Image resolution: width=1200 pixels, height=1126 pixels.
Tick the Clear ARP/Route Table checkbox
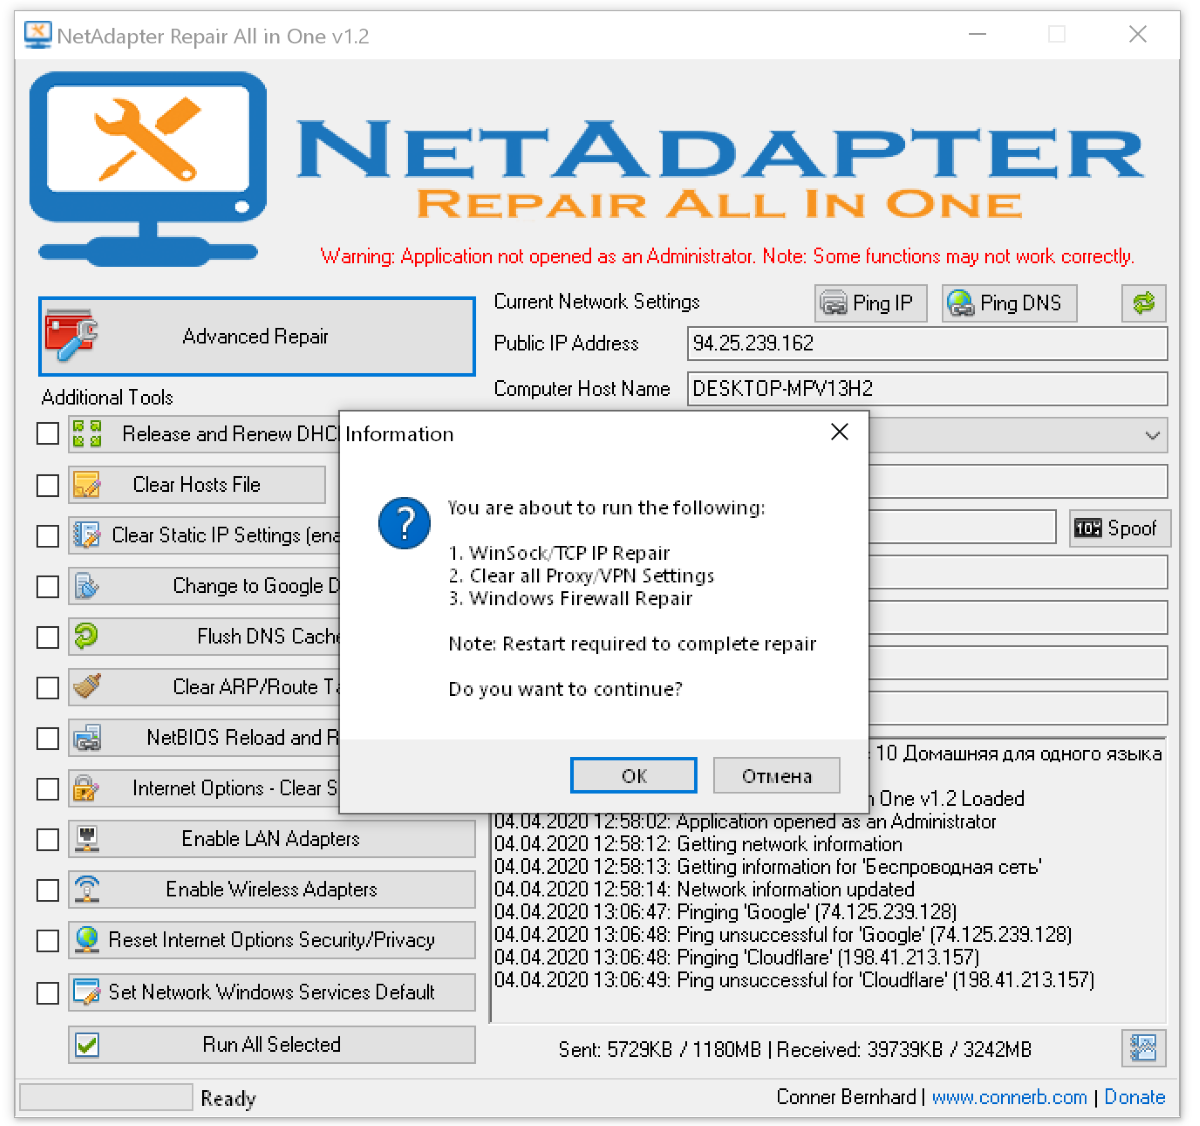click(47, 688)
